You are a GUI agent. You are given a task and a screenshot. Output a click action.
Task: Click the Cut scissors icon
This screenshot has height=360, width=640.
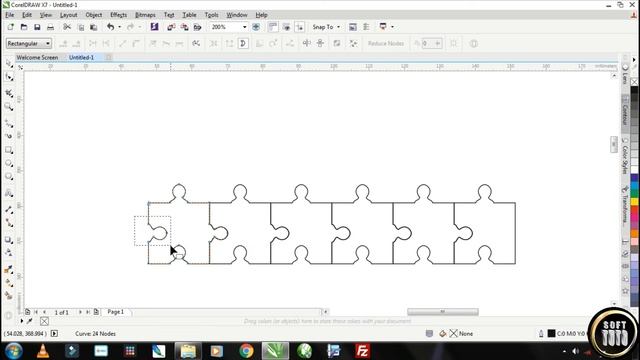pyautogui.click(x=67, y=27)
